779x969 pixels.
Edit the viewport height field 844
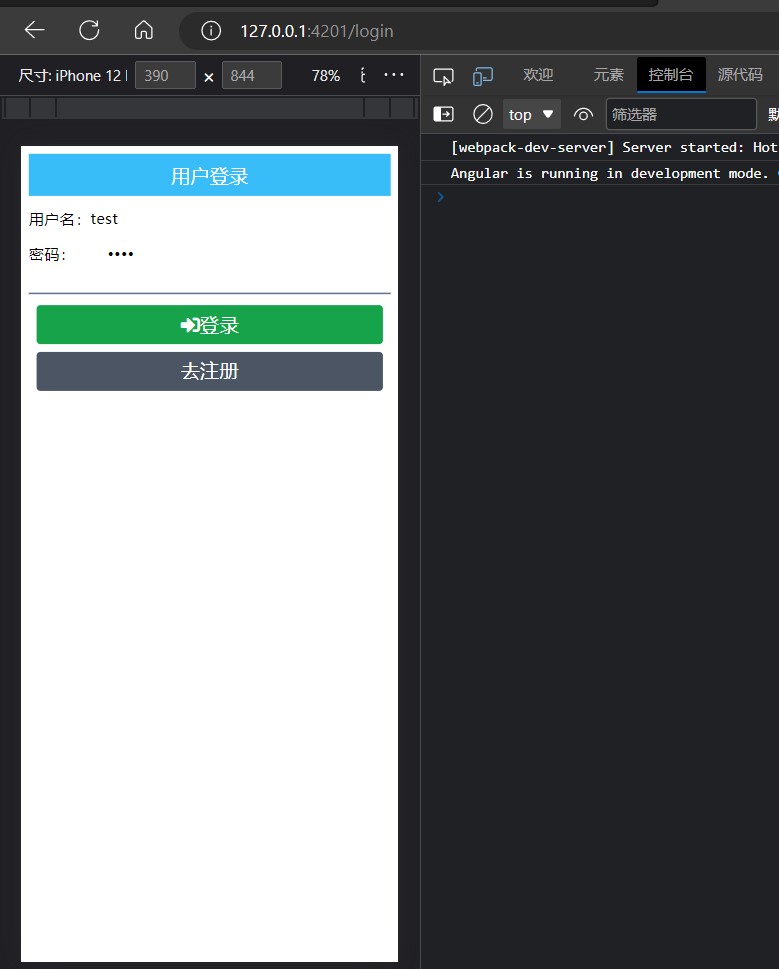pos(251,75)
